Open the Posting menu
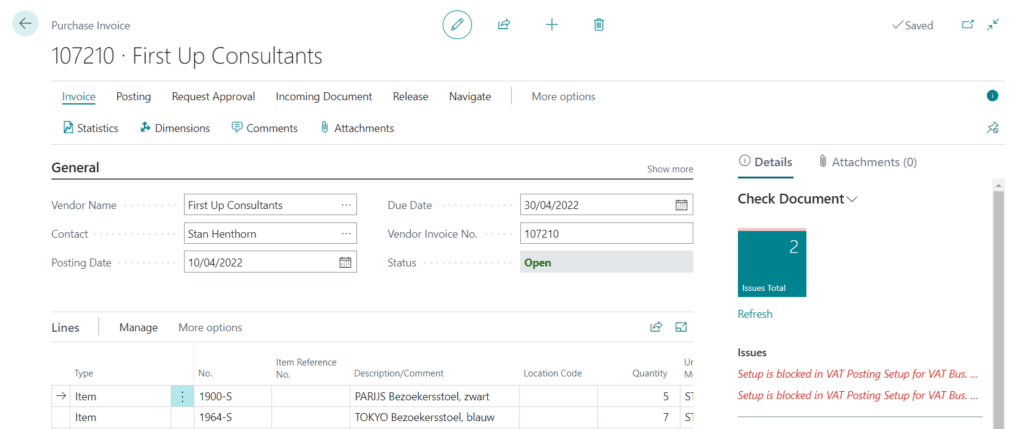This screenshot has height=429, width=1024. (133, 97)
